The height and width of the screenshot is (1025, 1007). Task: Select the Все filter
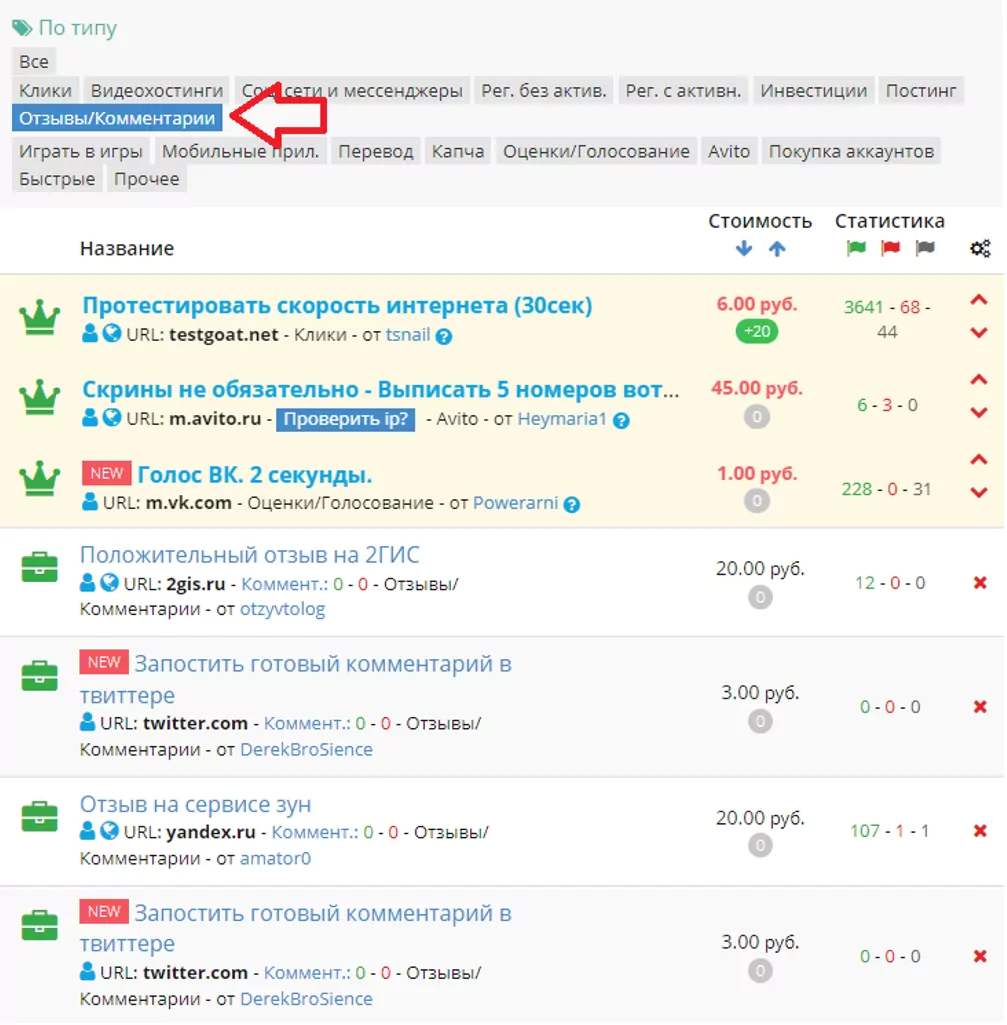click(34, 61)
